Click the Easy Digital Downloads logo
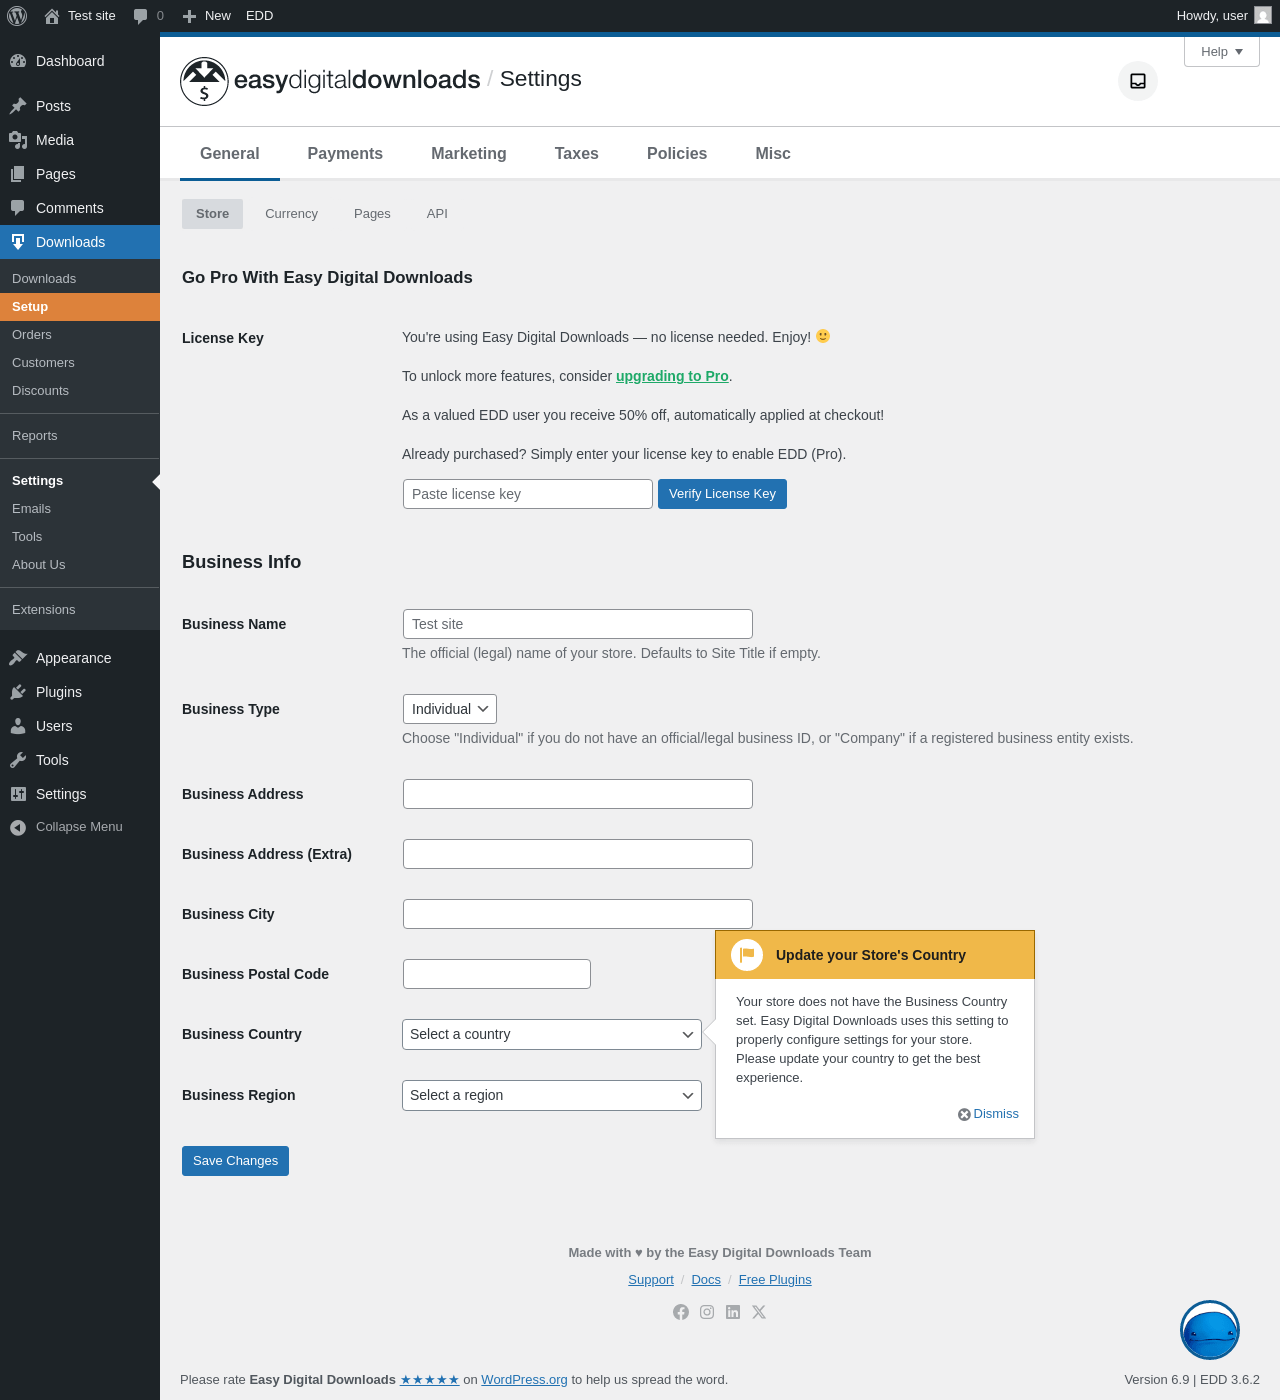Viewport: 1280px width, 1400px height. tap(330, 81)
